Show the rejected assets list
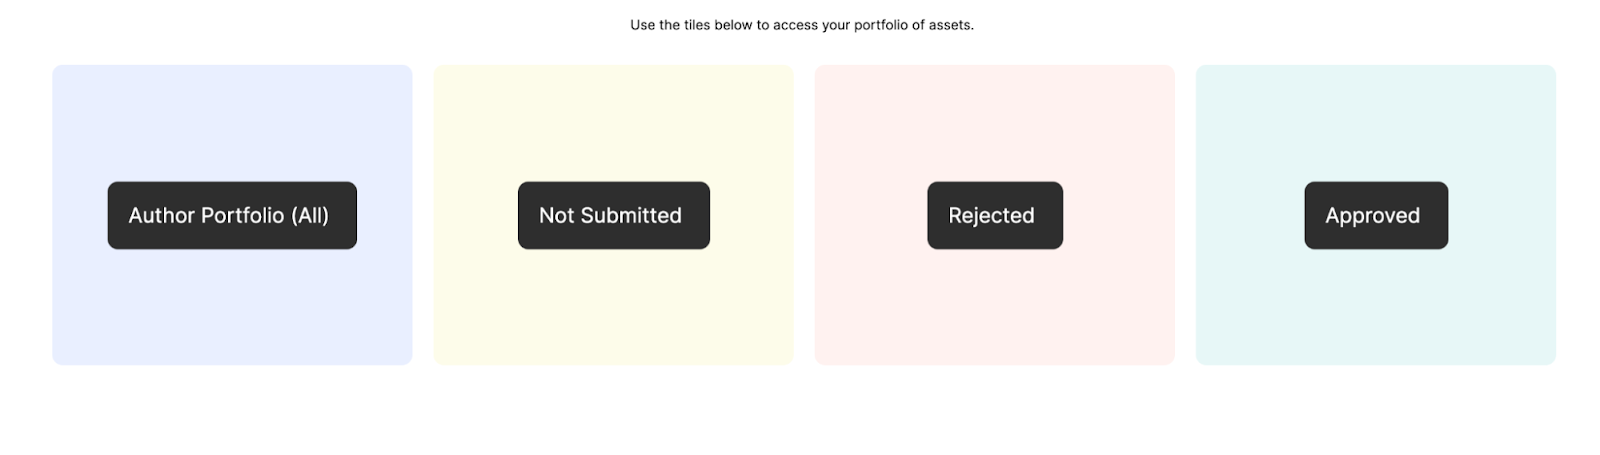1600x455 pixels. 994,215
